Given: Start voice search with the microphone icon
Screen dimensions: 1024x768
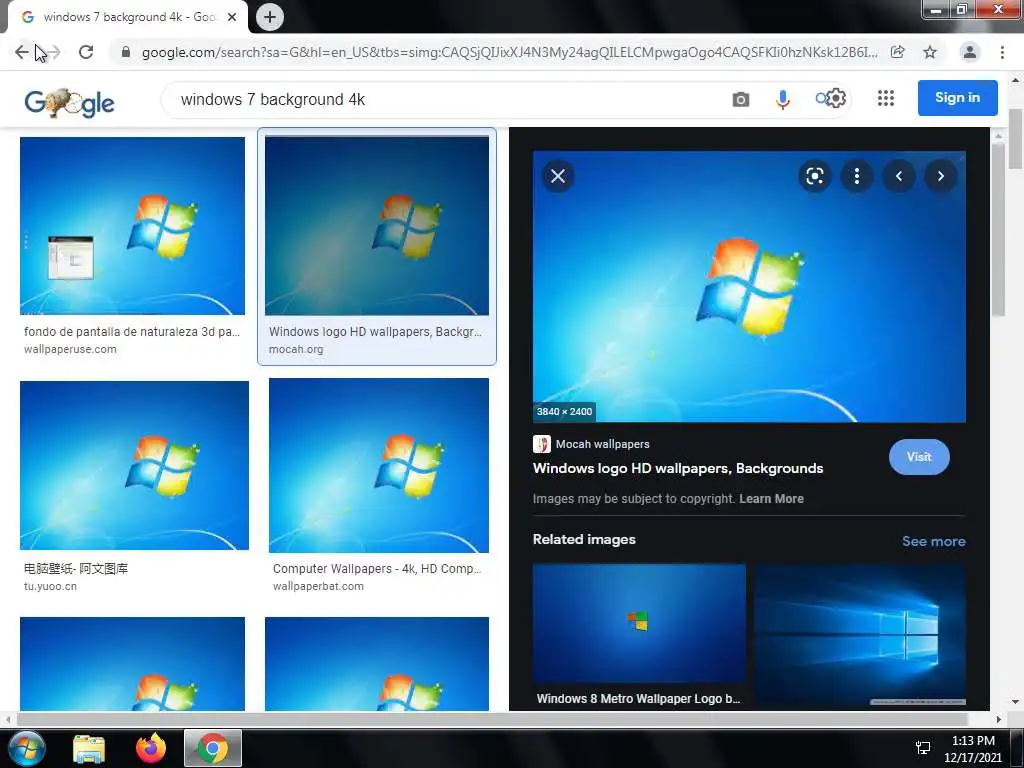Looking at the screenshot, I should pos(782,99).
